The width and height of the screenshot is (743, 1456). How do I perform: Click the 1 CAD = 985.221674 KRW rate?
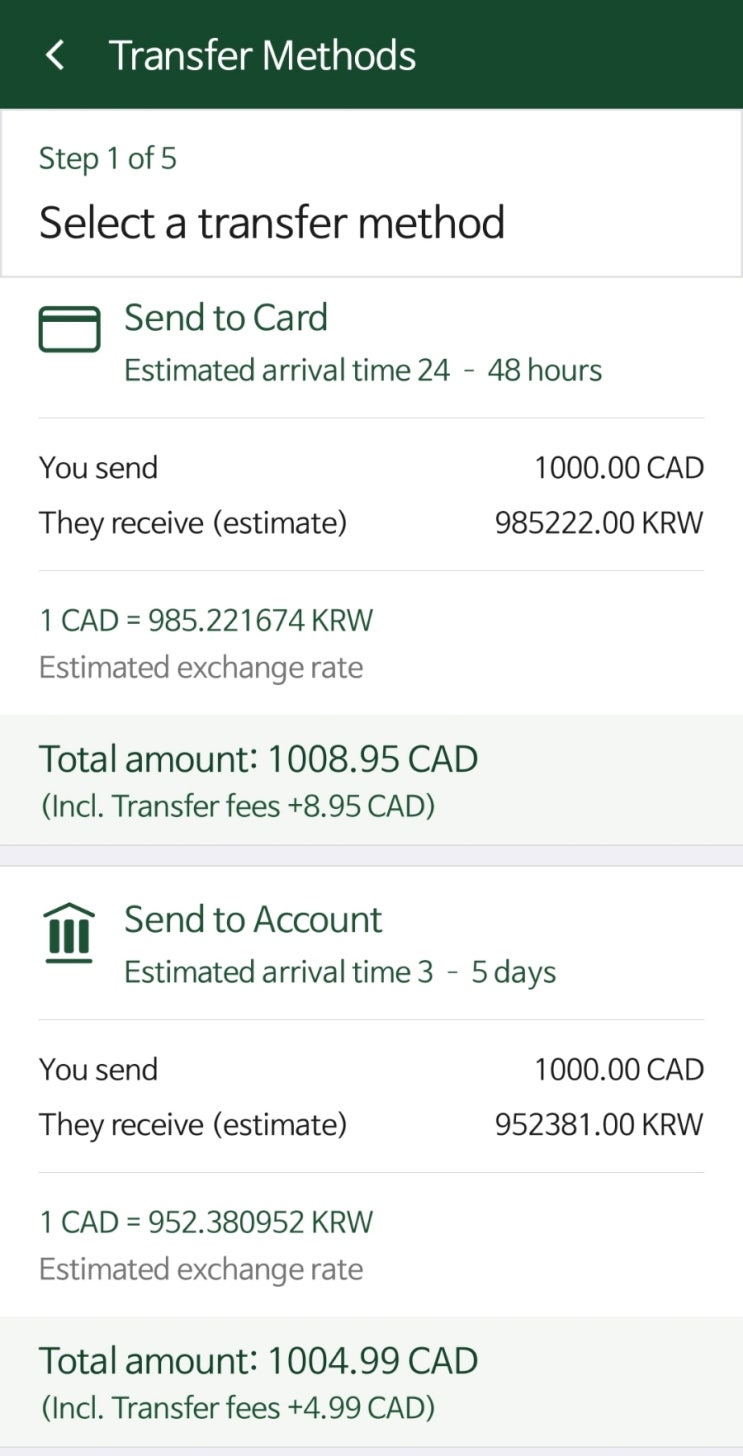point(206,620)
